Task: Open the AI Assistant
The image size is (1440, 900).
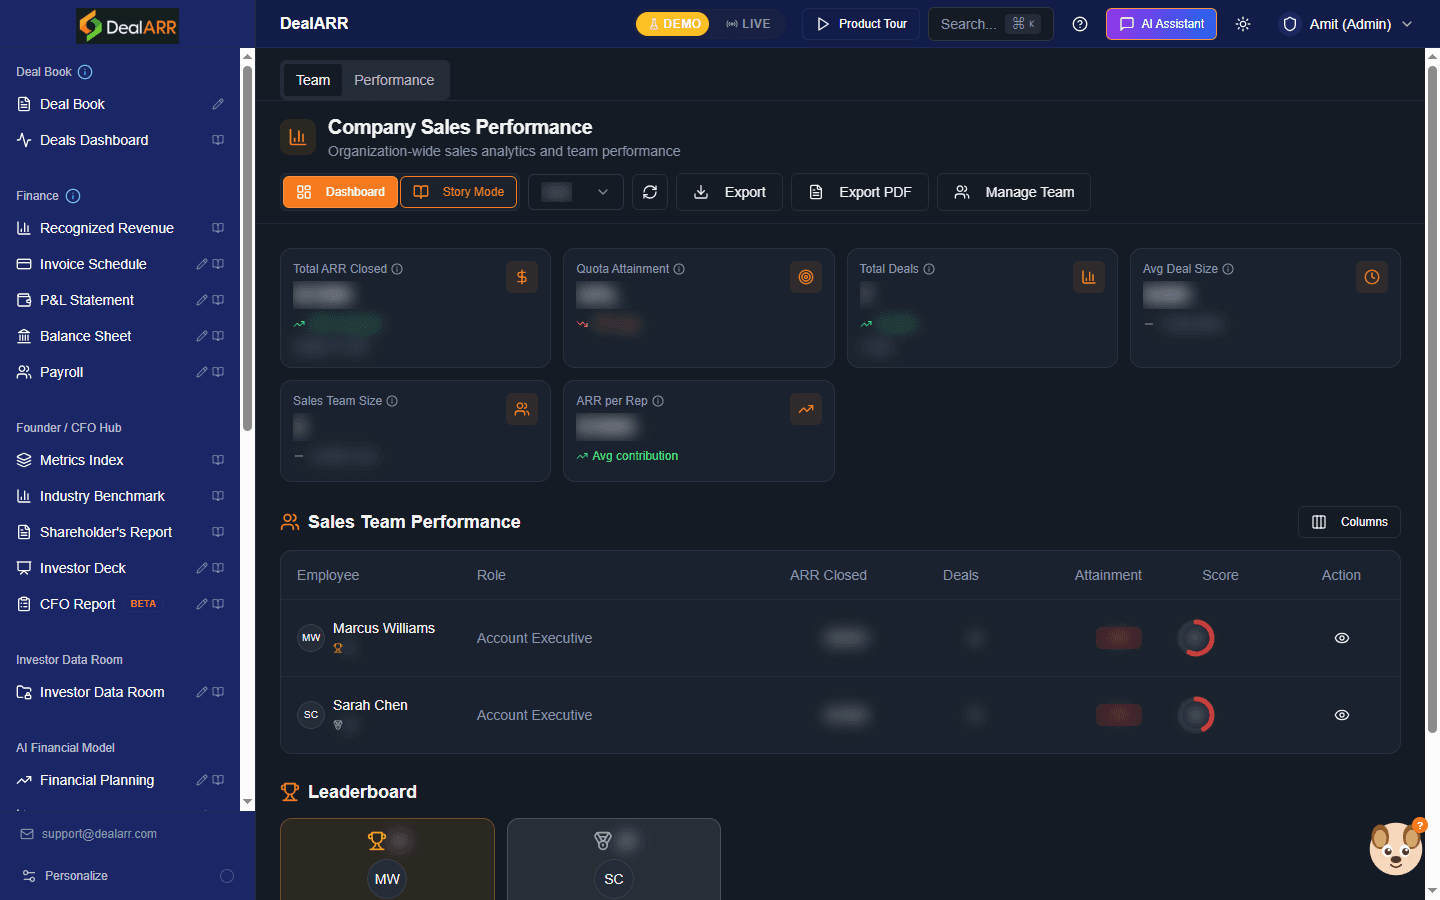Action: (x=1161, y=24)
